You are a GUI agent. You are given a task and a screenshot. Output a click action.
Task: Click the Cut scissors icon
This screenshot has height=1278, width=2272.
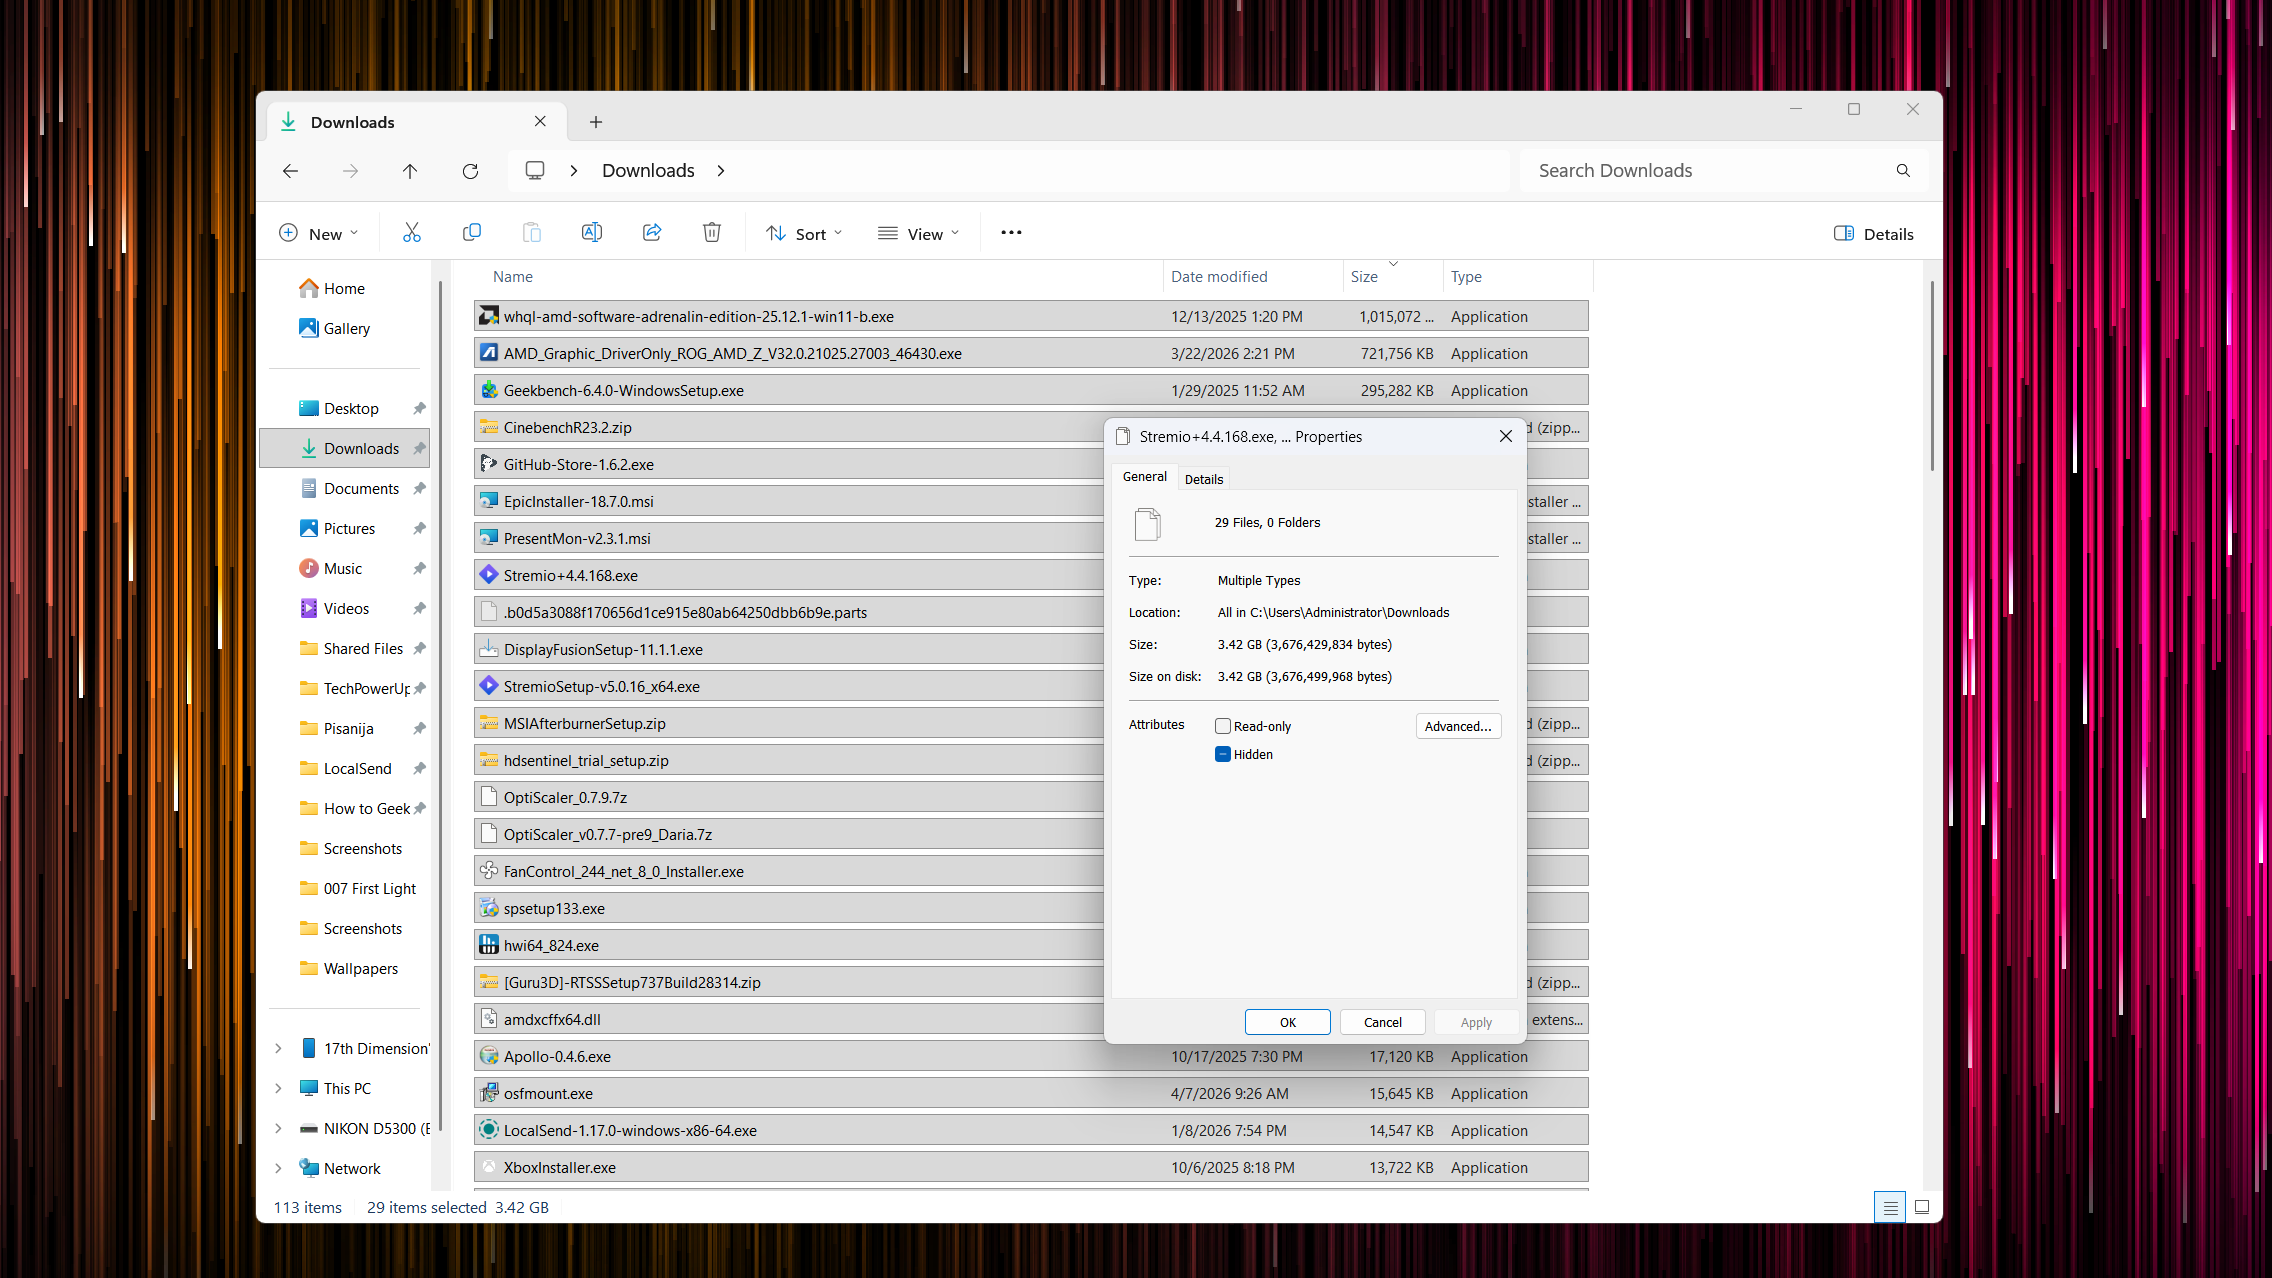(411, 233)
